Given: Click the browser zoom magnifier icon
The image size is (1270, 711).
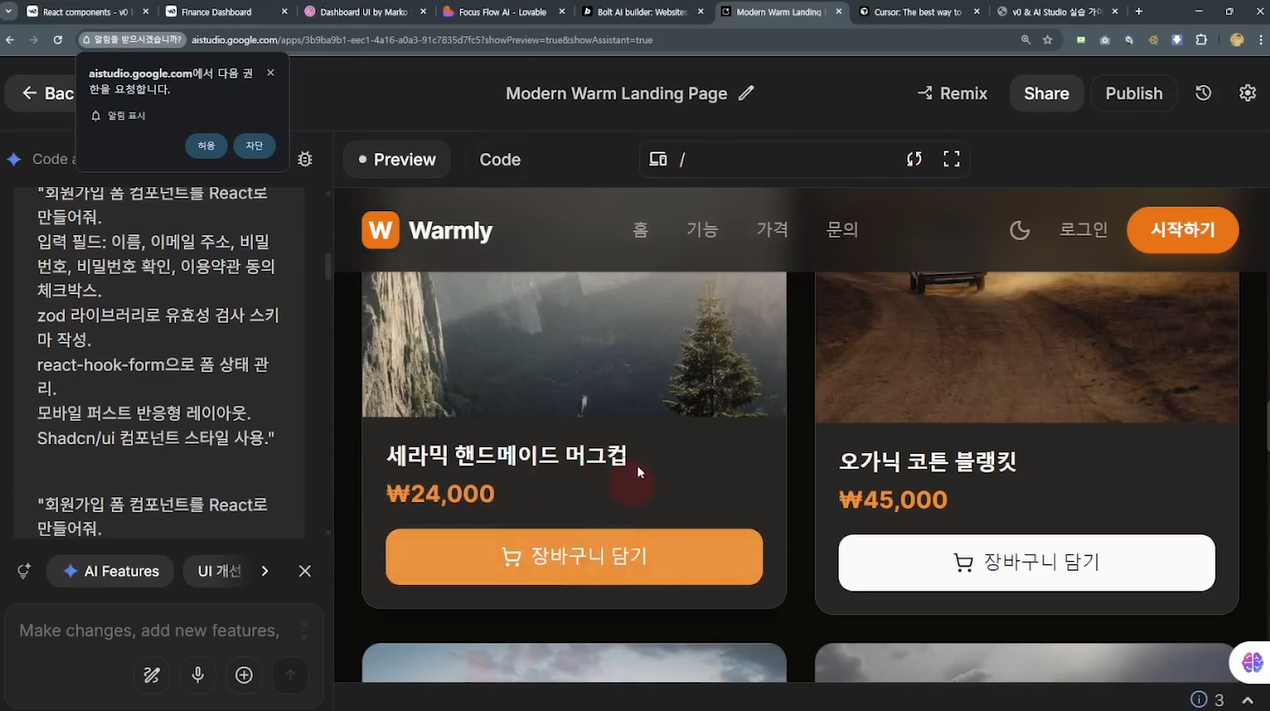Looking at the screenshot, I should (1025, 40).
